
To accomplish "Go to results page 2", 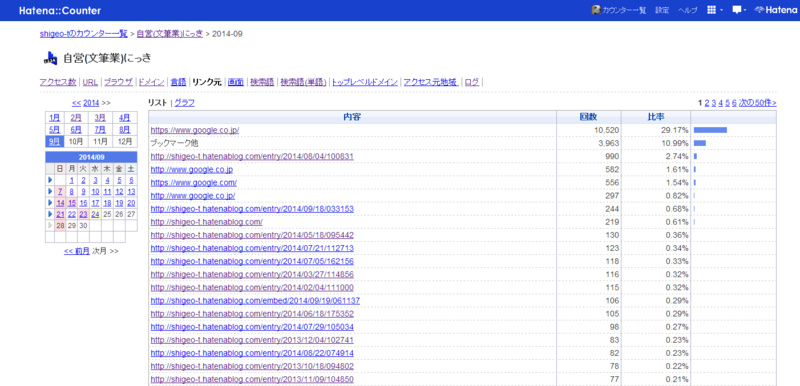I will [x=707, y=103].
